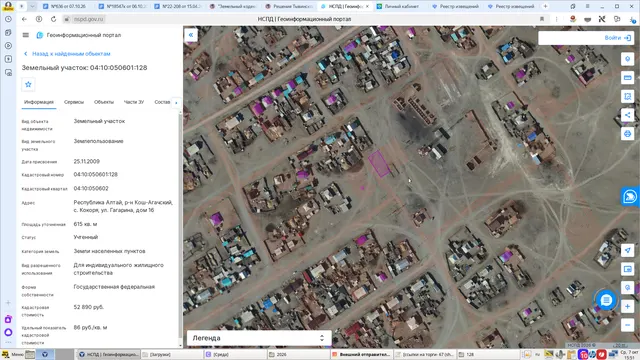Viewport: 640px width, 360px height.
Task: Open the browser downloads icon
Action: [x=632, y=19]
